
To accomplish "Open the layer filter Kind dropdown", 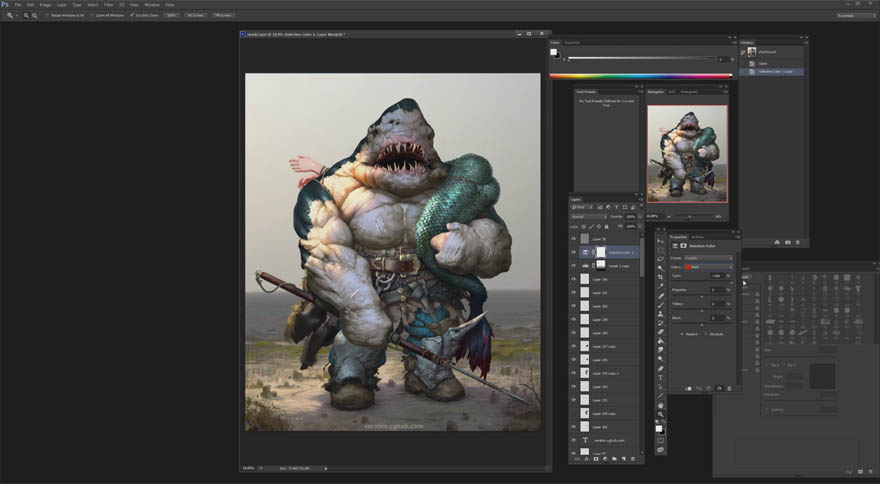I will pyautogui.click(x=582, y=207).
